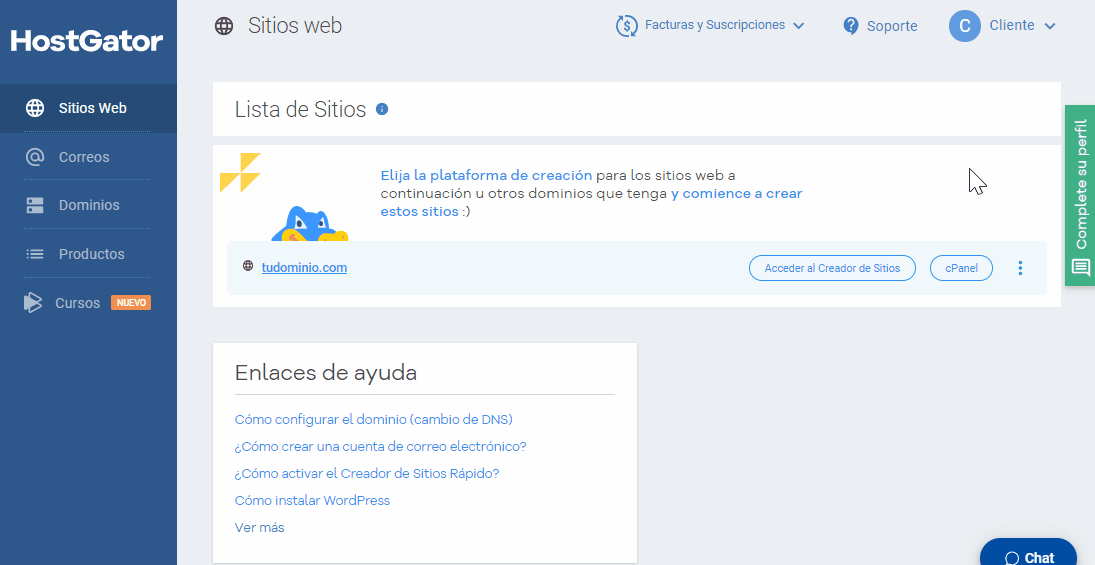
Task: Open the three-dot menu for tudominio.com
Action: (x=1020, y=268)
